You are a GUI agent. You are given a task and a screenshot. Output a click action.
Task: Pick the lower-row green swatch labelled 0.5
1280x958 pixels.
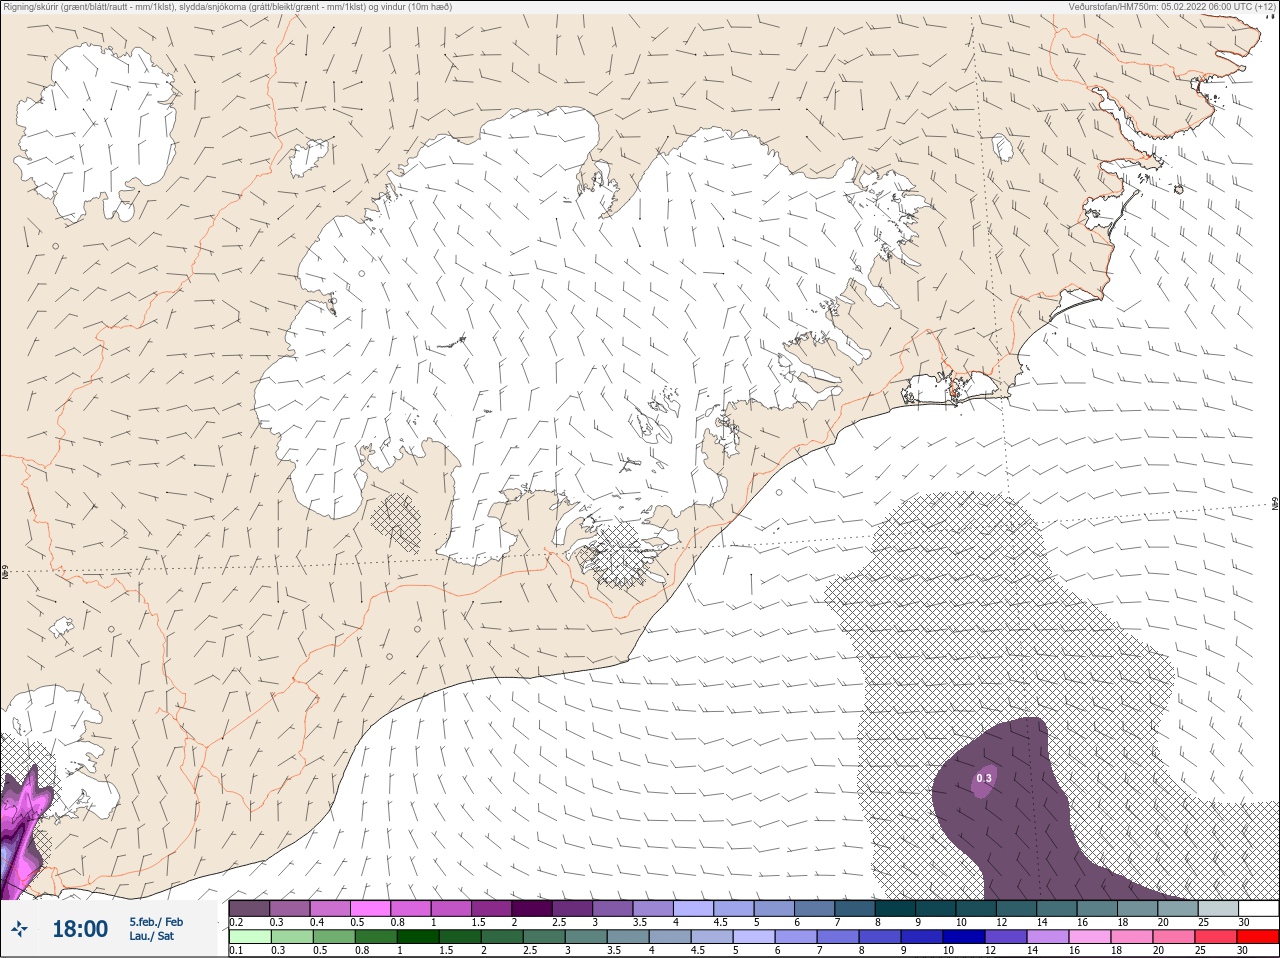[333, 937]
